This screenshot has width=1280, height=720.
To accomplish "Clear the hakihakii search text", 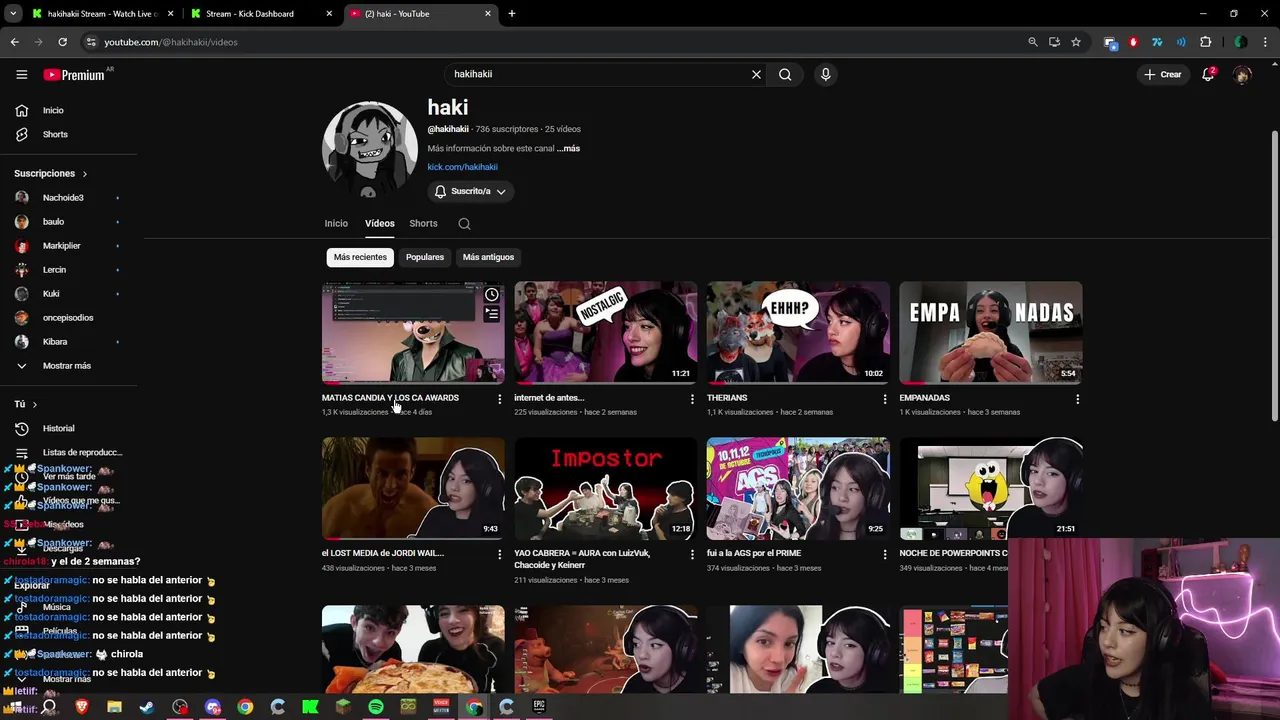I will point(756,74).
